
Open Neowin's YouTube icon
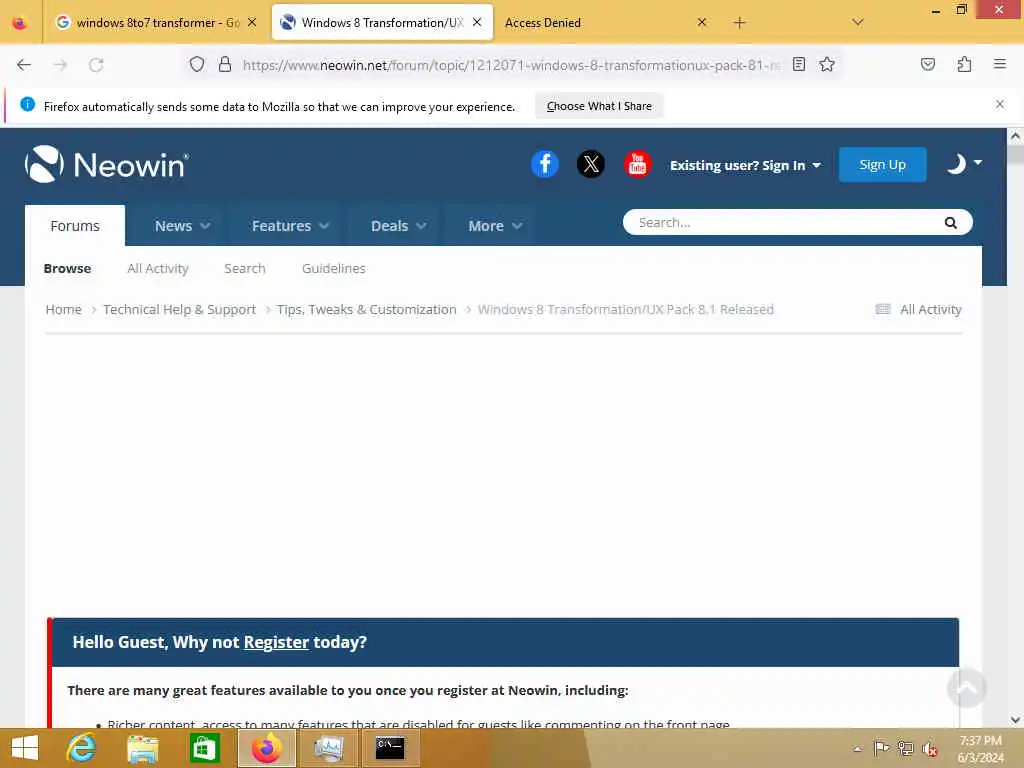(x=637, y=164)
